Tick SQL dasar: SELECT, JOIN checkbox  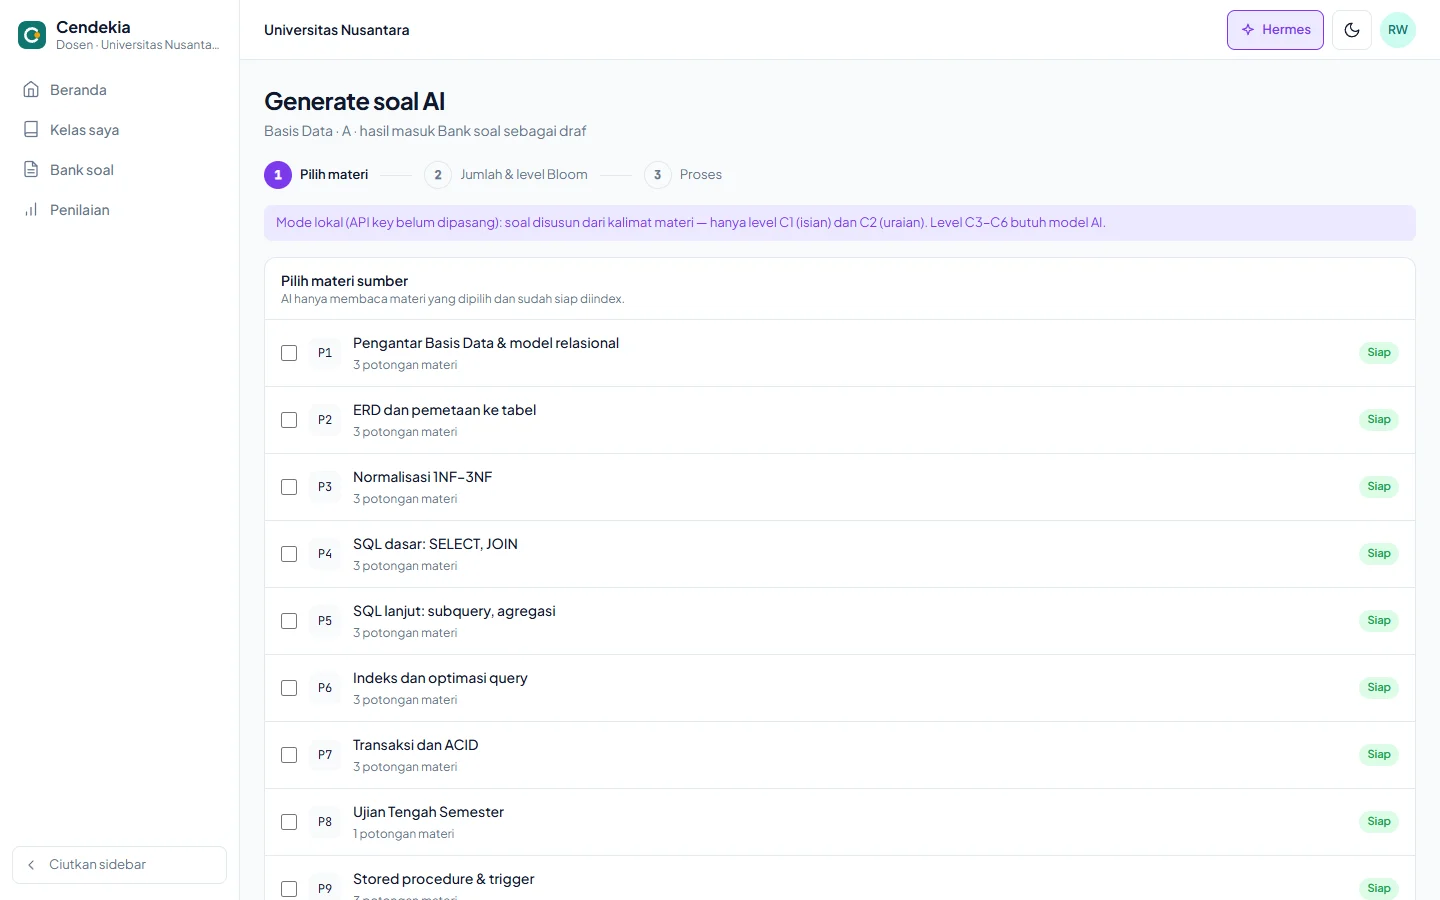point(289,554)
